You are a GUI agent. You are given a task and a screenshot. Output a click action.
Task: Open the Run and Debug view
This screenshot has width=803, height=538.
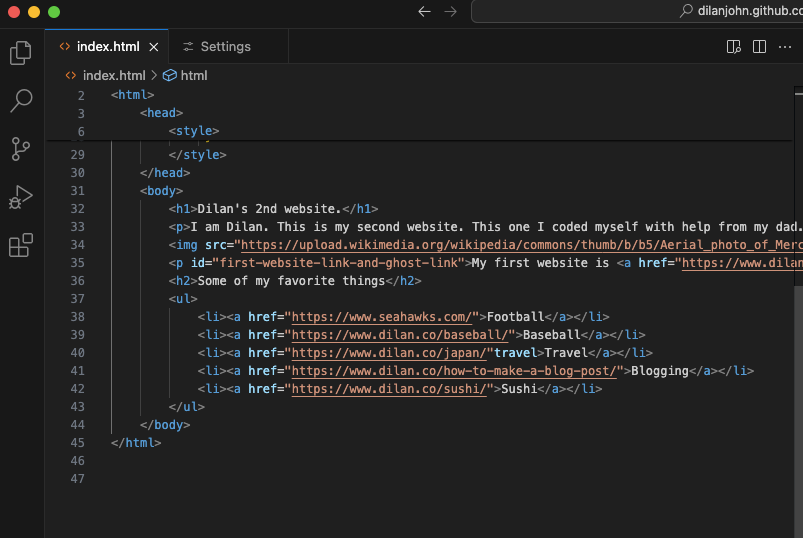tap(21, 197)
